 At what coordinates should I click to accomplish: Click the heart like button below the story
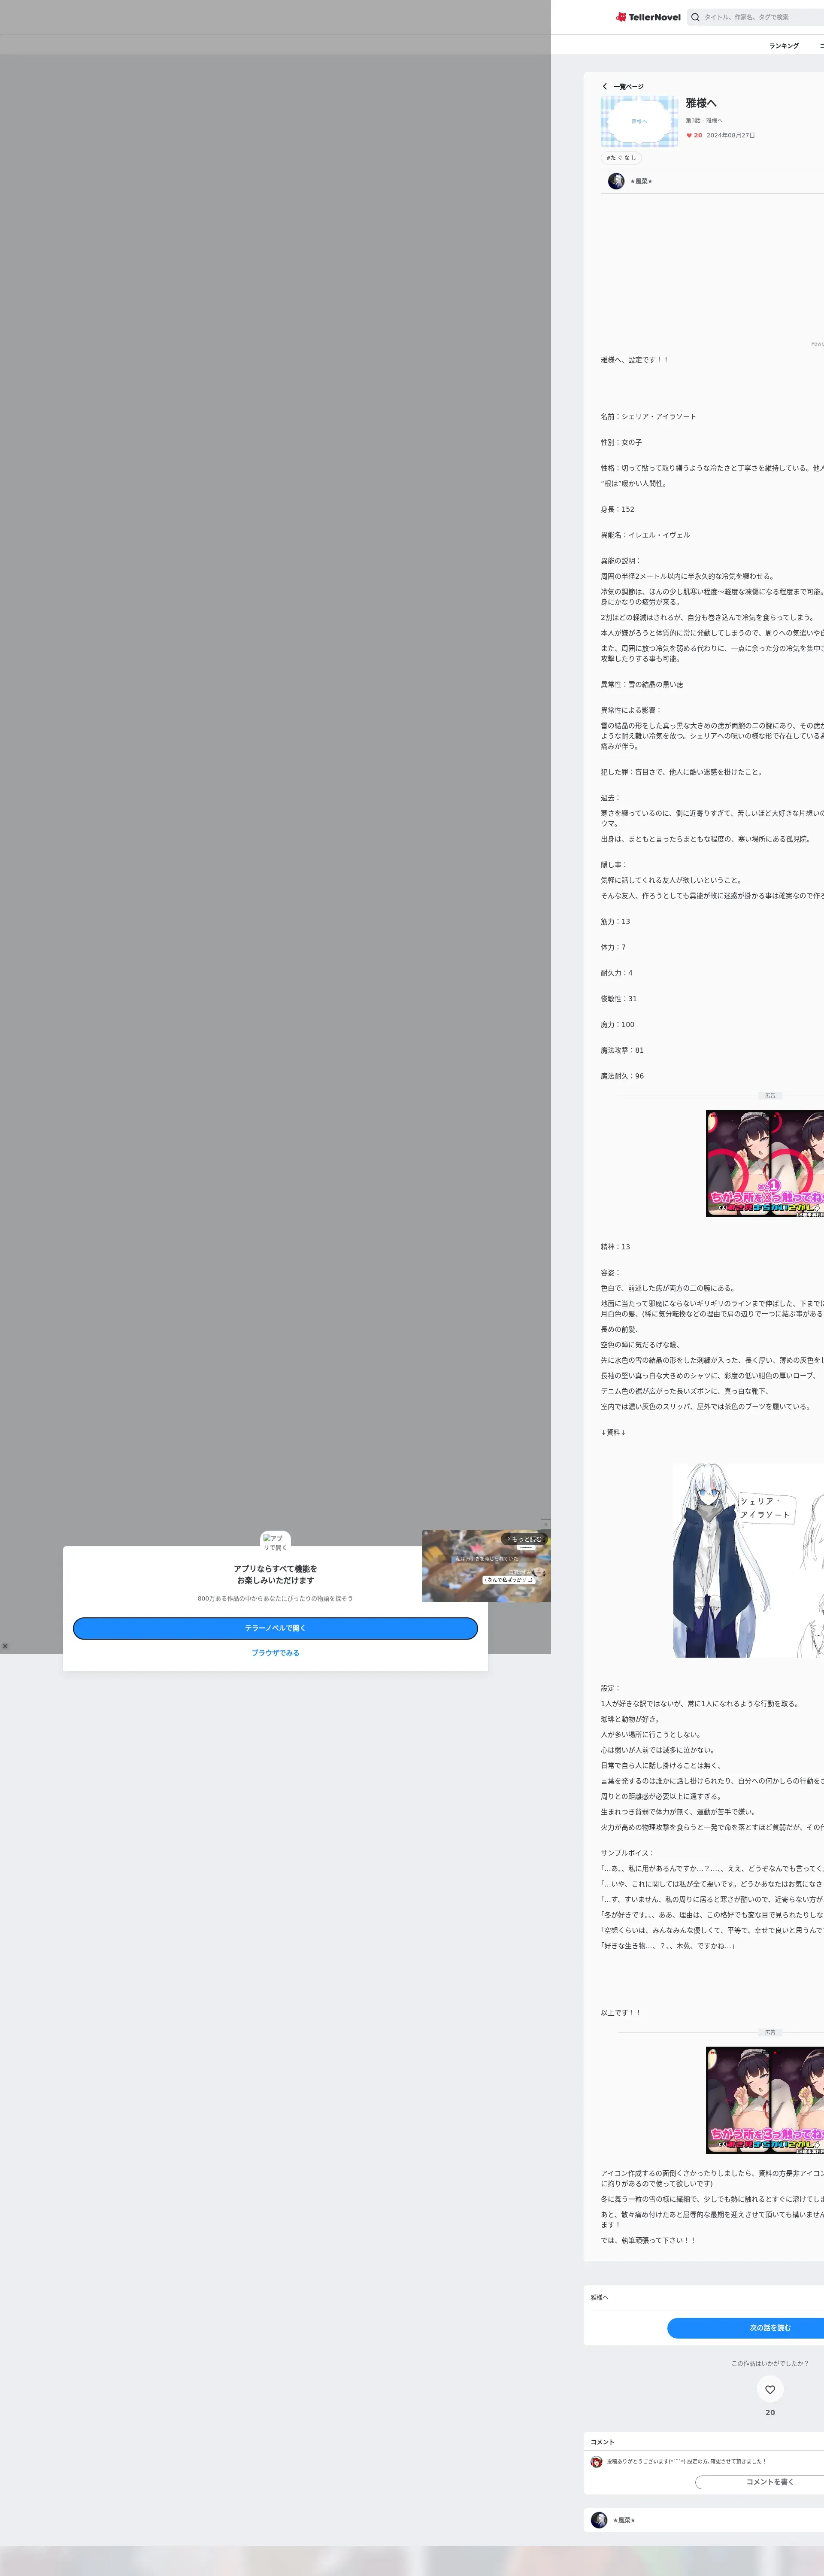tap(769, 2389)
